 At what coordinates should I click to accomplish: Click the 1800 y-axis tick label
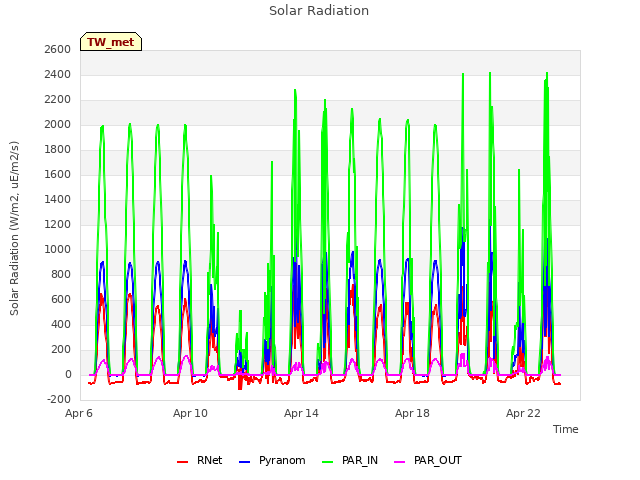coord(58,149)
